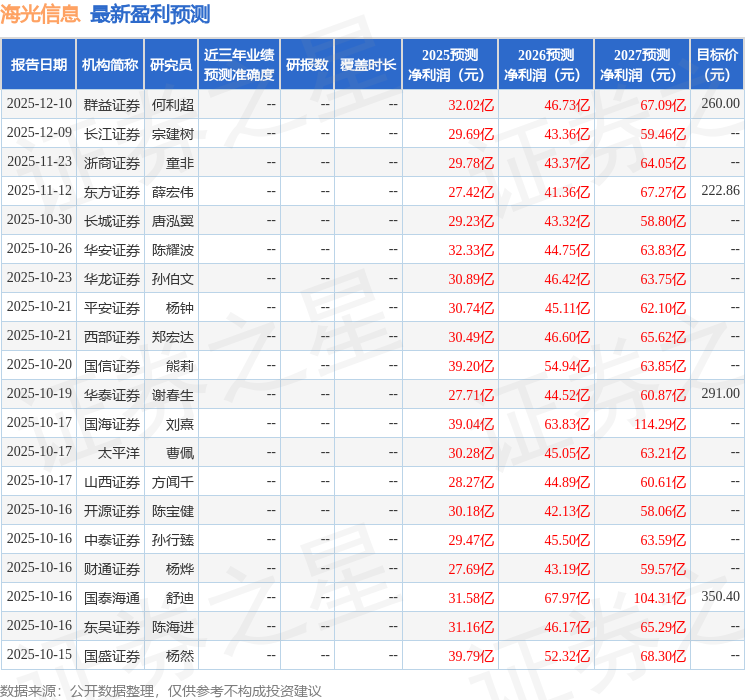This screenshot has width=745, height=700.
Task: Click the 近三年业绩预测准确度 column header
Action: 239,64
